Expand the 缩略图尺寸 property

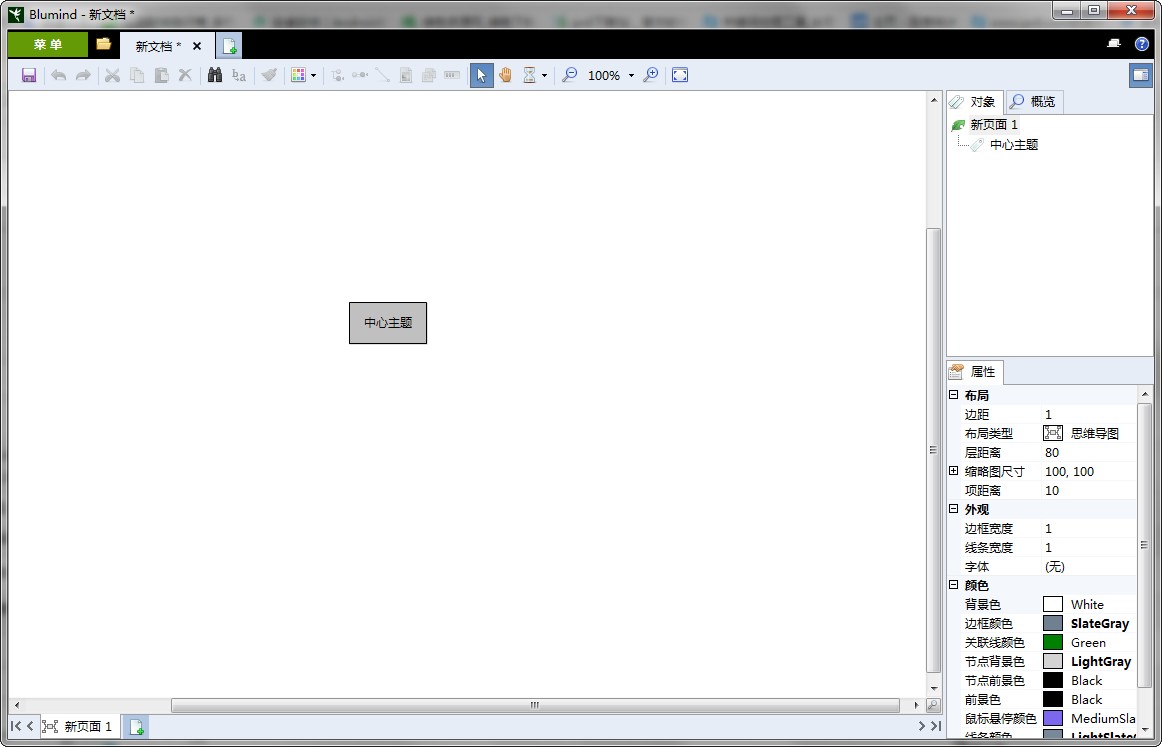click(954, 471)
